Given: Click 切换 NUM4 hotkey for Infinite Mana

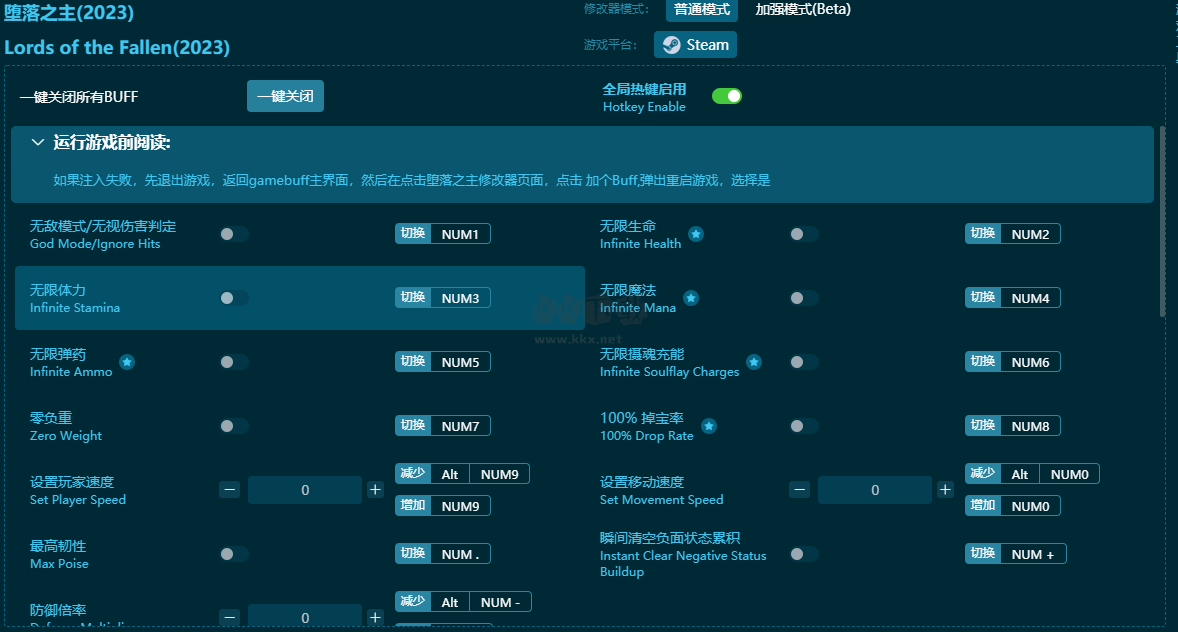Looking at the screenshot, I should click(x=1012, y=298).
